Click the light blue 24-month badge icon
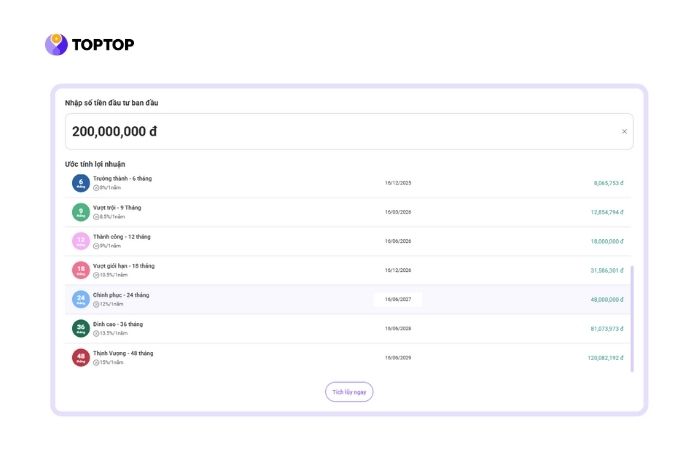This screenshot has width=700, height=450. coord(81,299)
